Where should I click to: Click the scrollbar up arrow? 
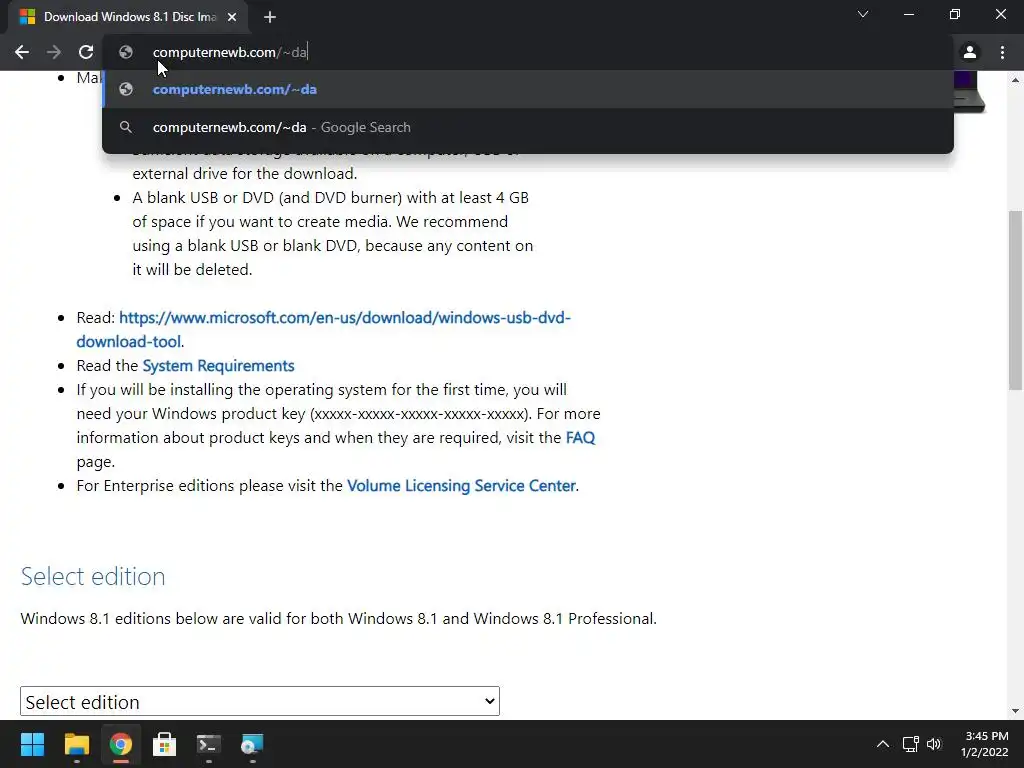coord(1015,80)
